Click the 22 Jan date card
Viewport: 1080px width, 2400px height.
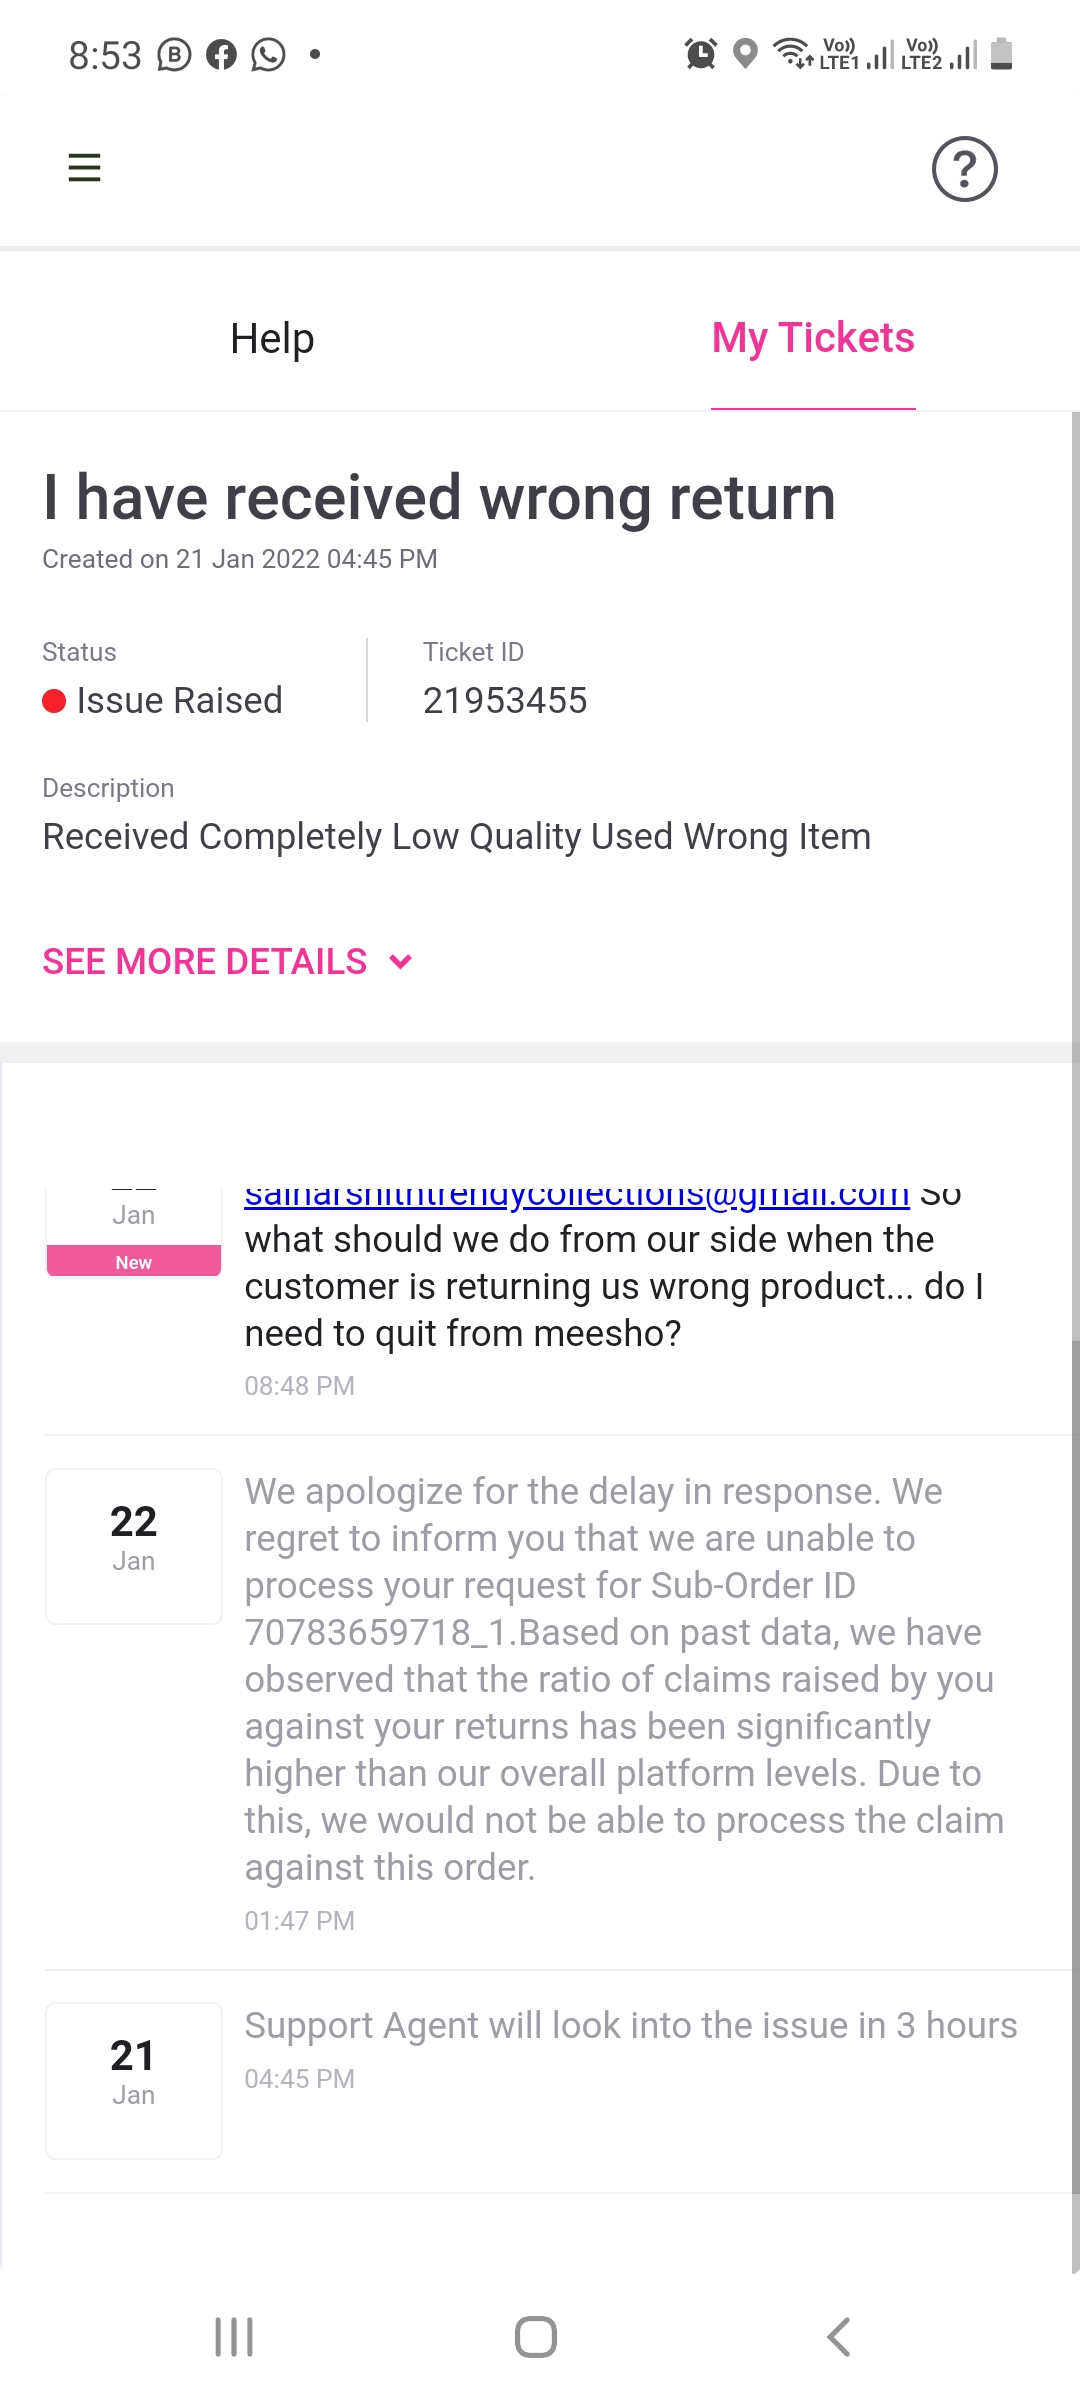click(134, 1546)
